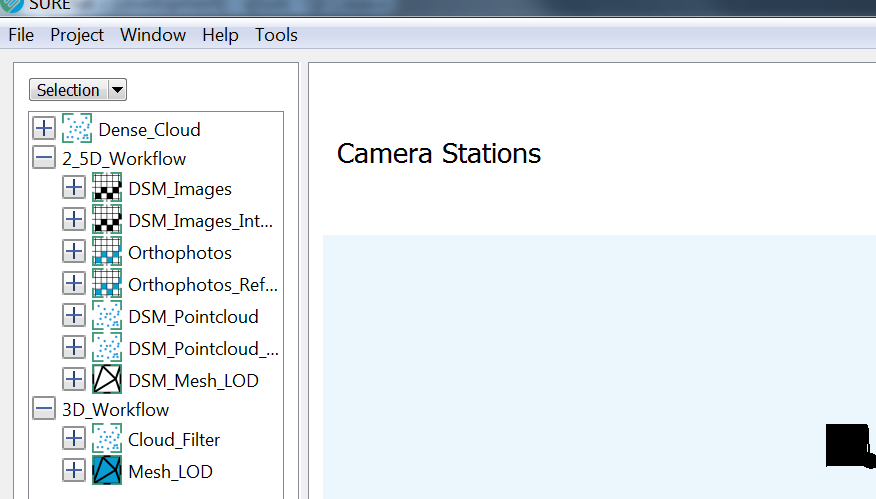
Task: Open the Window menu
Action: pos(153,35)
